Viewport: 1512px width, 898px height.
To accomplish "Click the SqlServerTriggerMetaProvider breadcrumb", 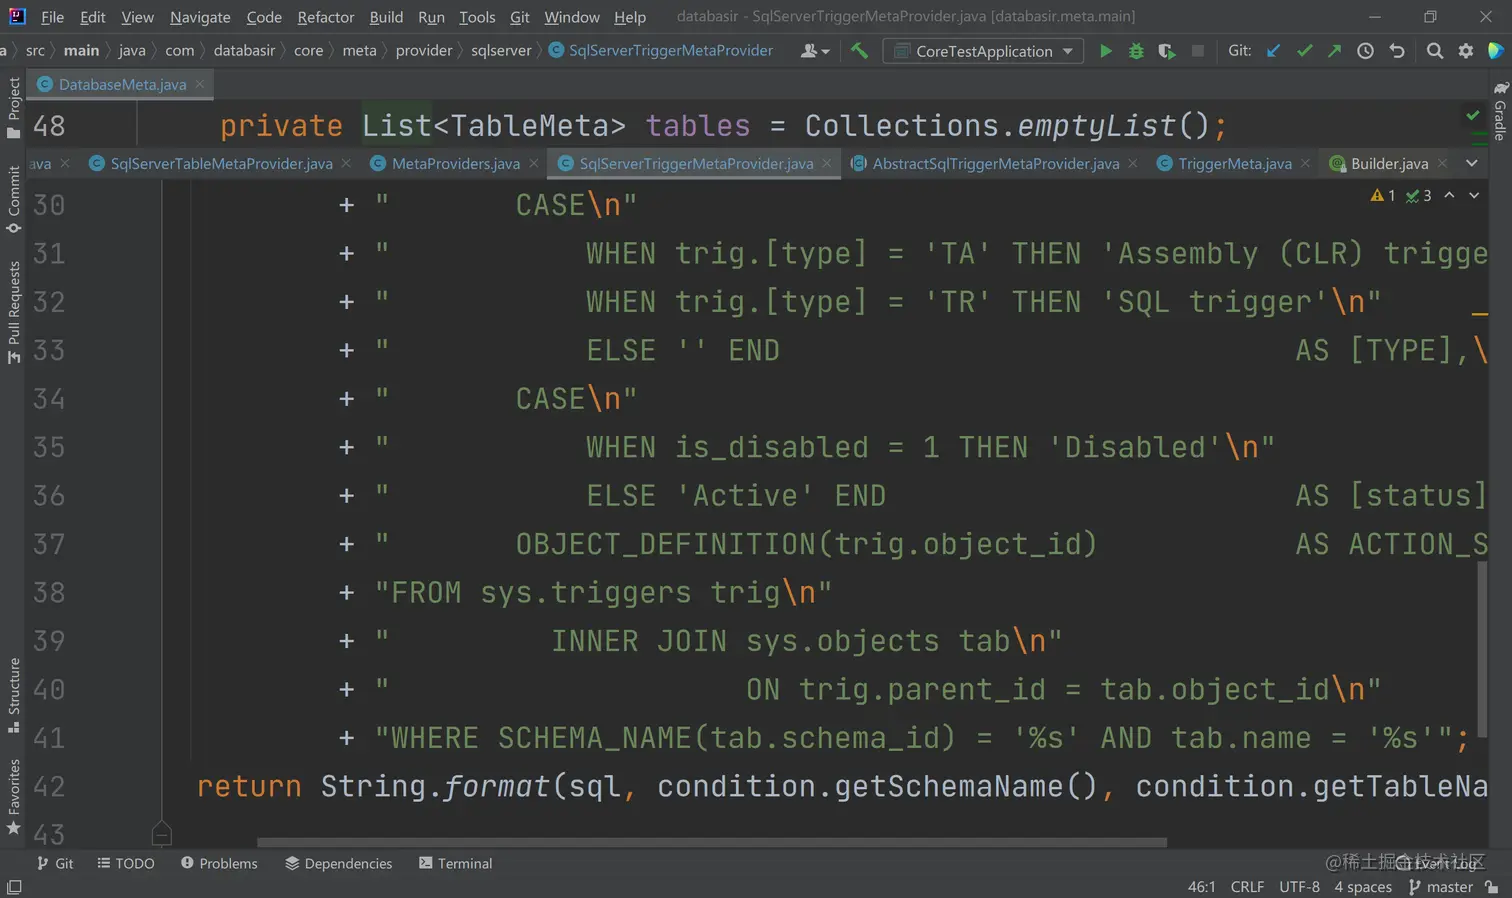I will point(661,51).
